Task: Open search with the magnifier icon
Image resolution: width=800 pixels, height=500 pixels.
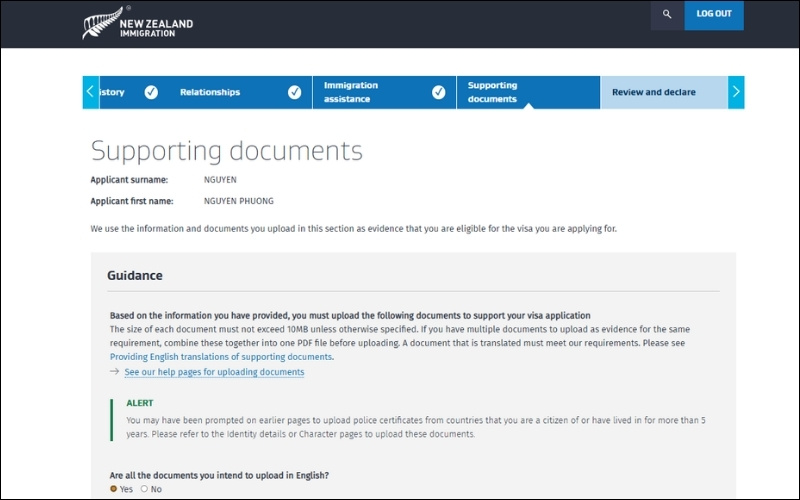Action: 667,14
